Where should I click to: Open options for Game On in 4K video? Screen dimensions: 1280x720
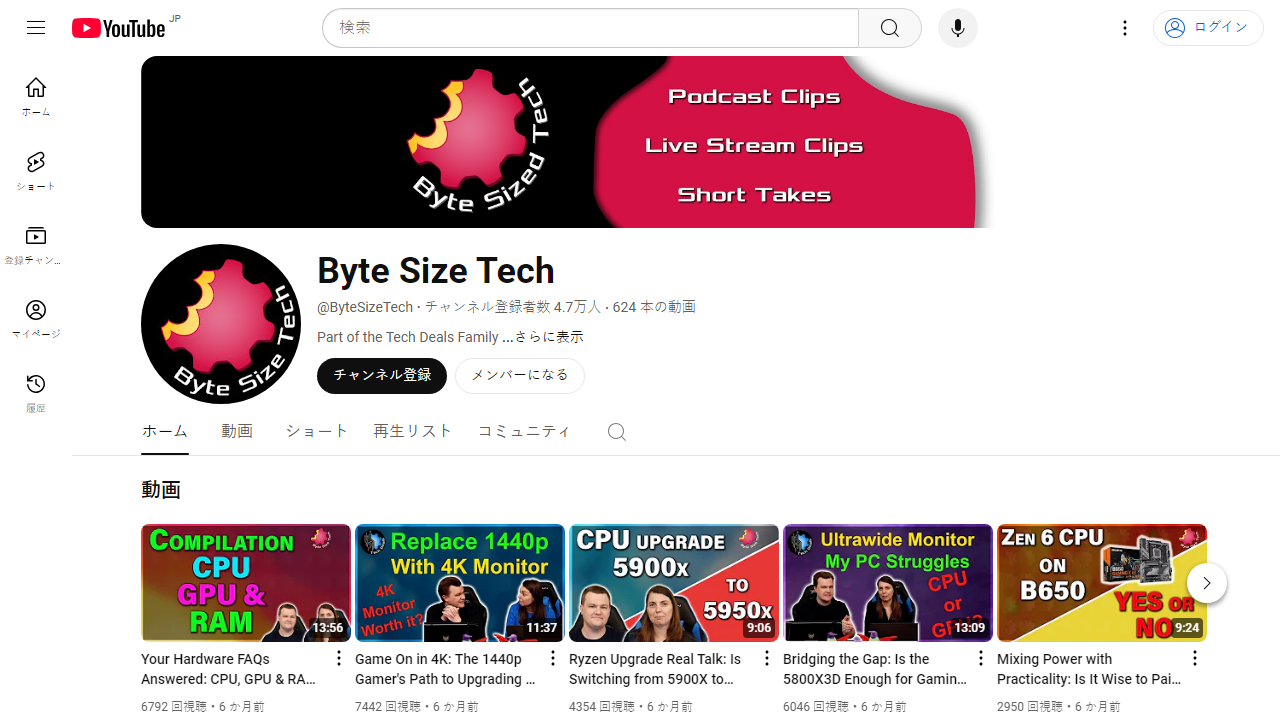click(553, 658)
